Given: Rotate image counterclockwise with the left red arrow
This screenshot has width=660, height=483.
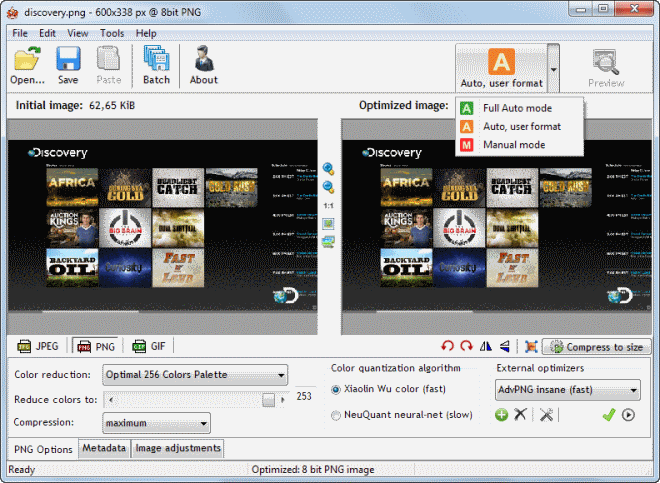Looking at the screenshot, I should [447, 347].
